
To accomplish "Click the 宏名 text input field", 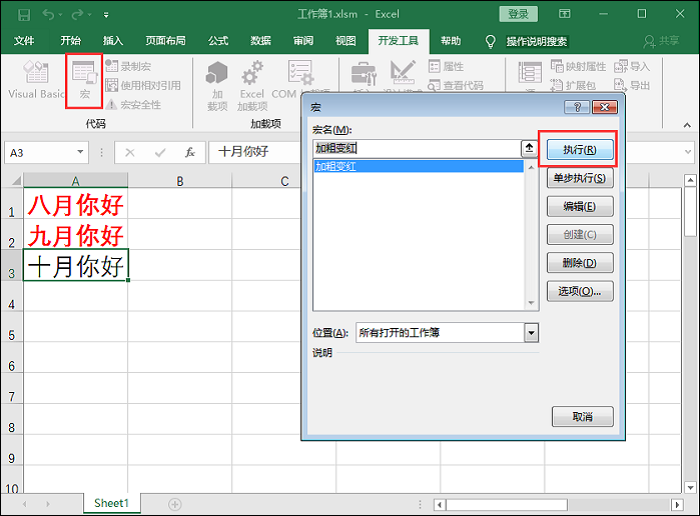I will [x=417, y=148].
